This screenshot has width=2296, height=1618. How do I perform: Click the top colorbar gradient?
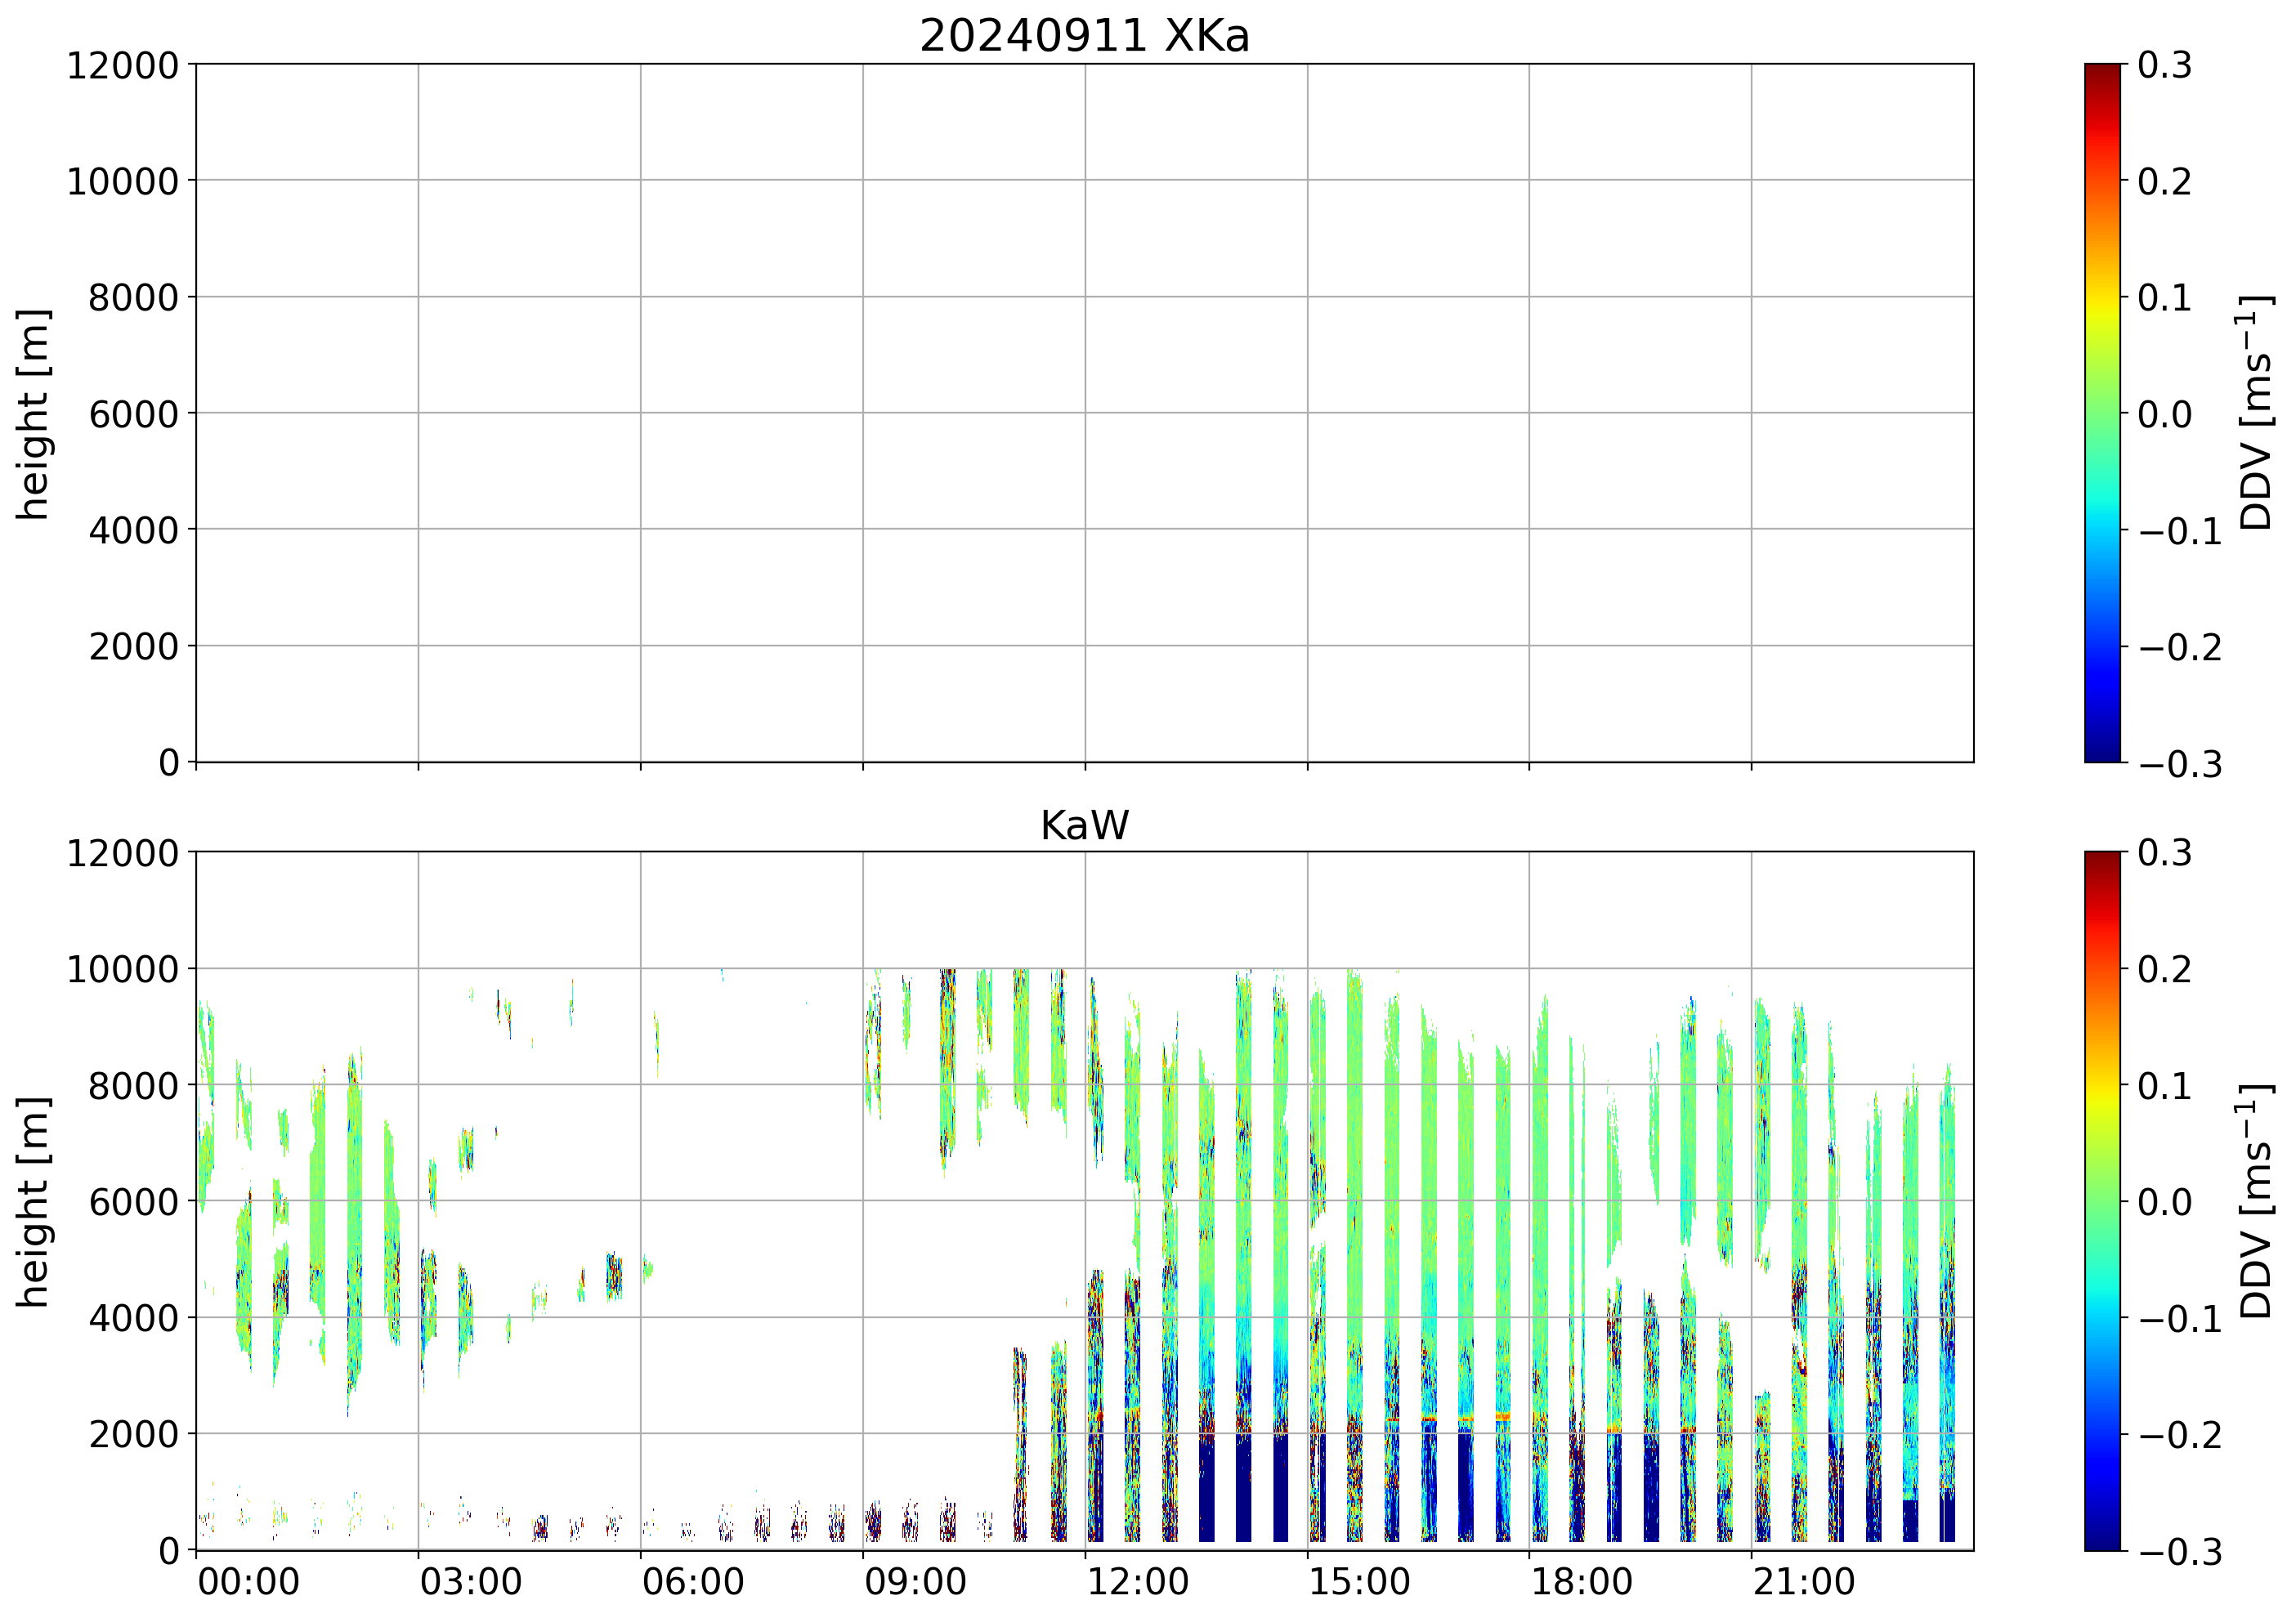[2102, 413]
